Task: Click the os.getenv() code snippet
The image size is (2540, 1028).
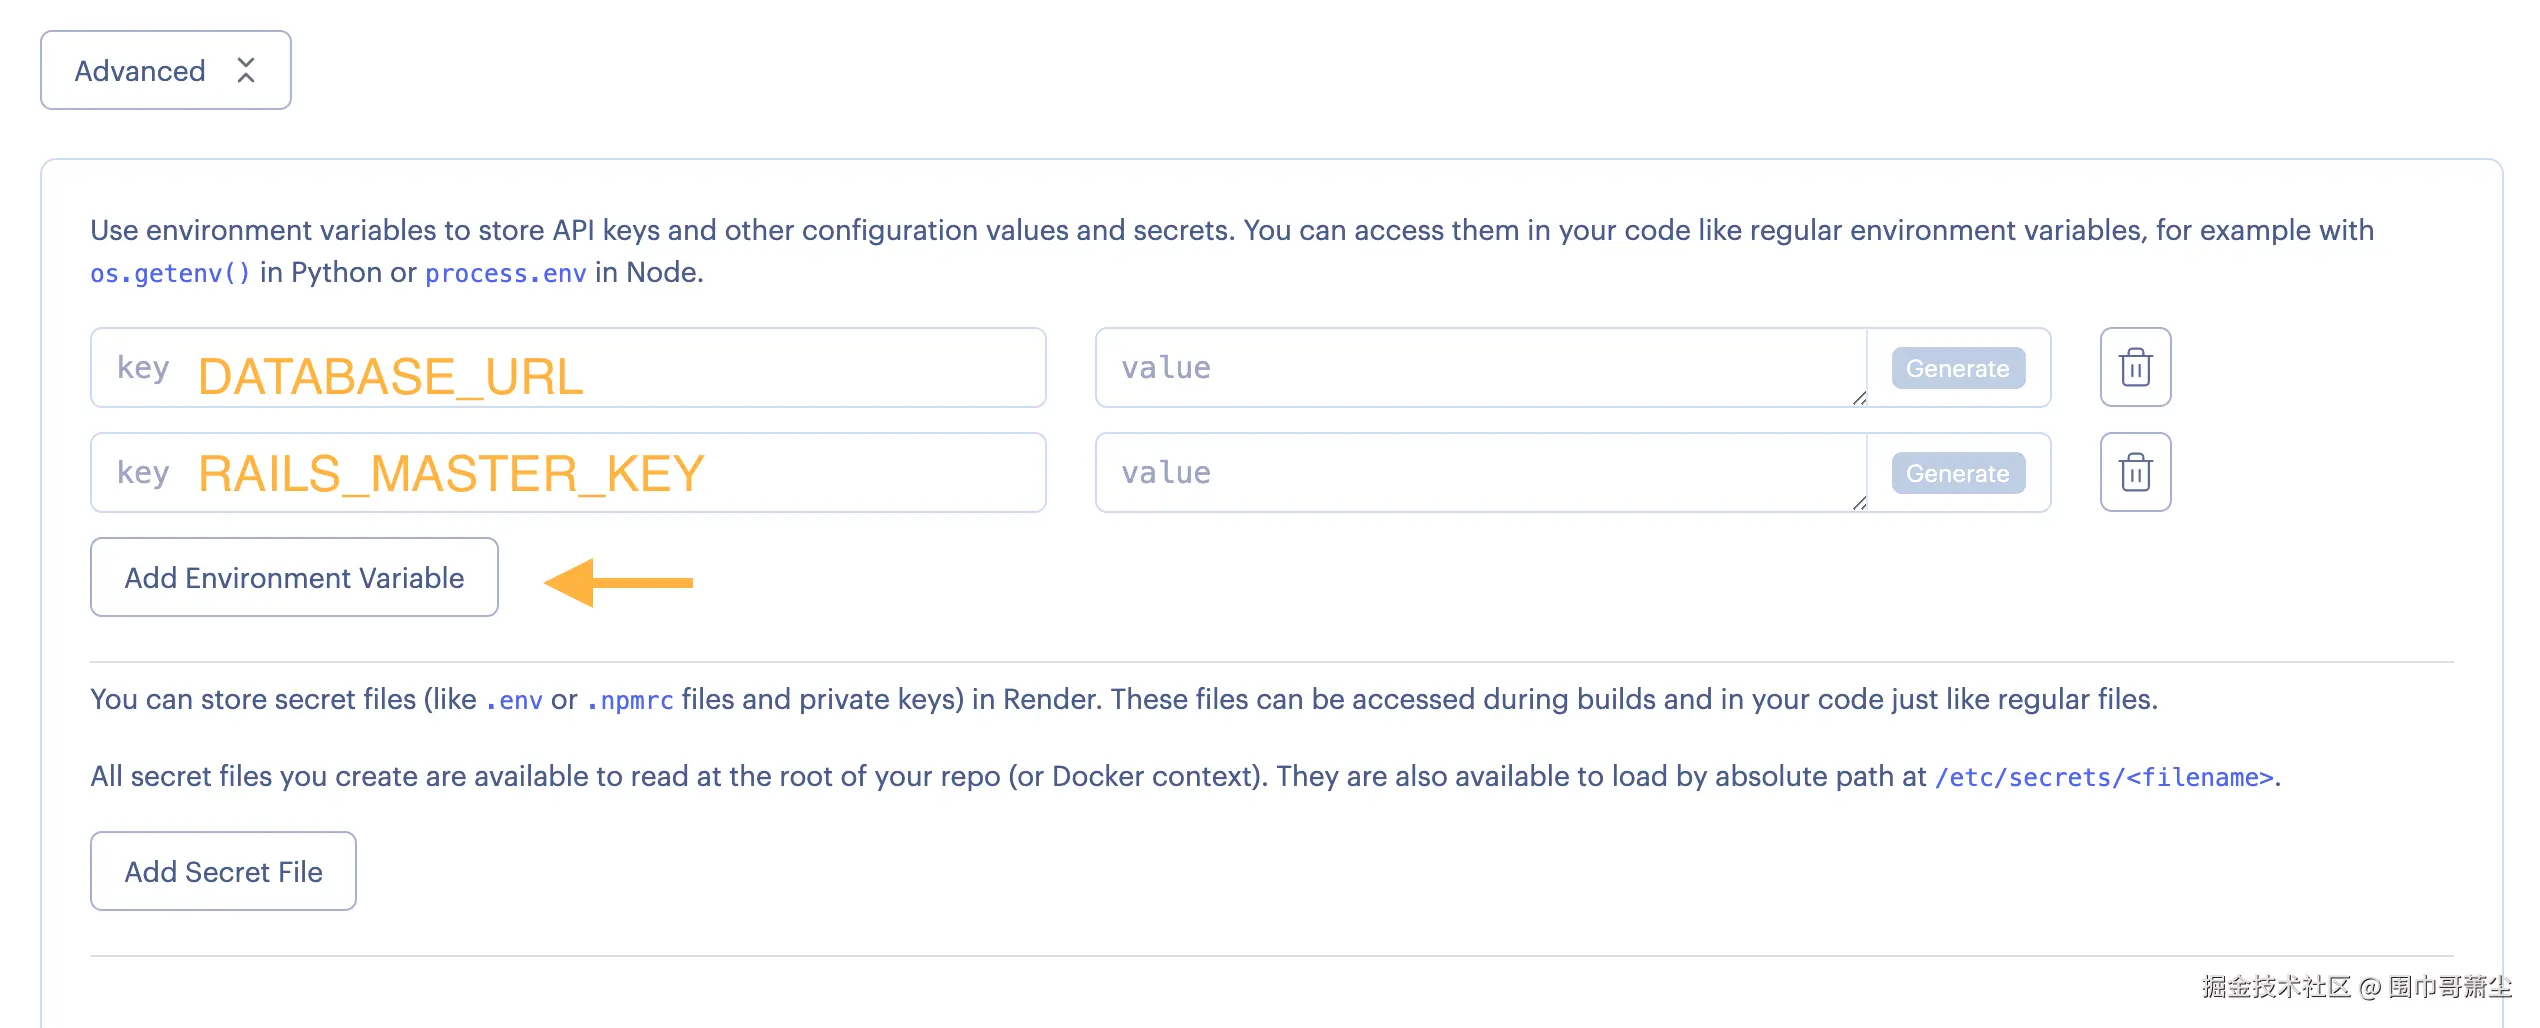Action: [x=170, y=274]
